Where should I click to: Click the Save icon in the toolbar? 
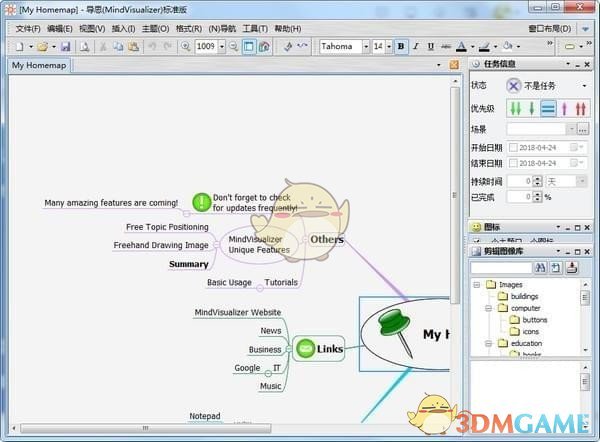click(x=65, y=46)
